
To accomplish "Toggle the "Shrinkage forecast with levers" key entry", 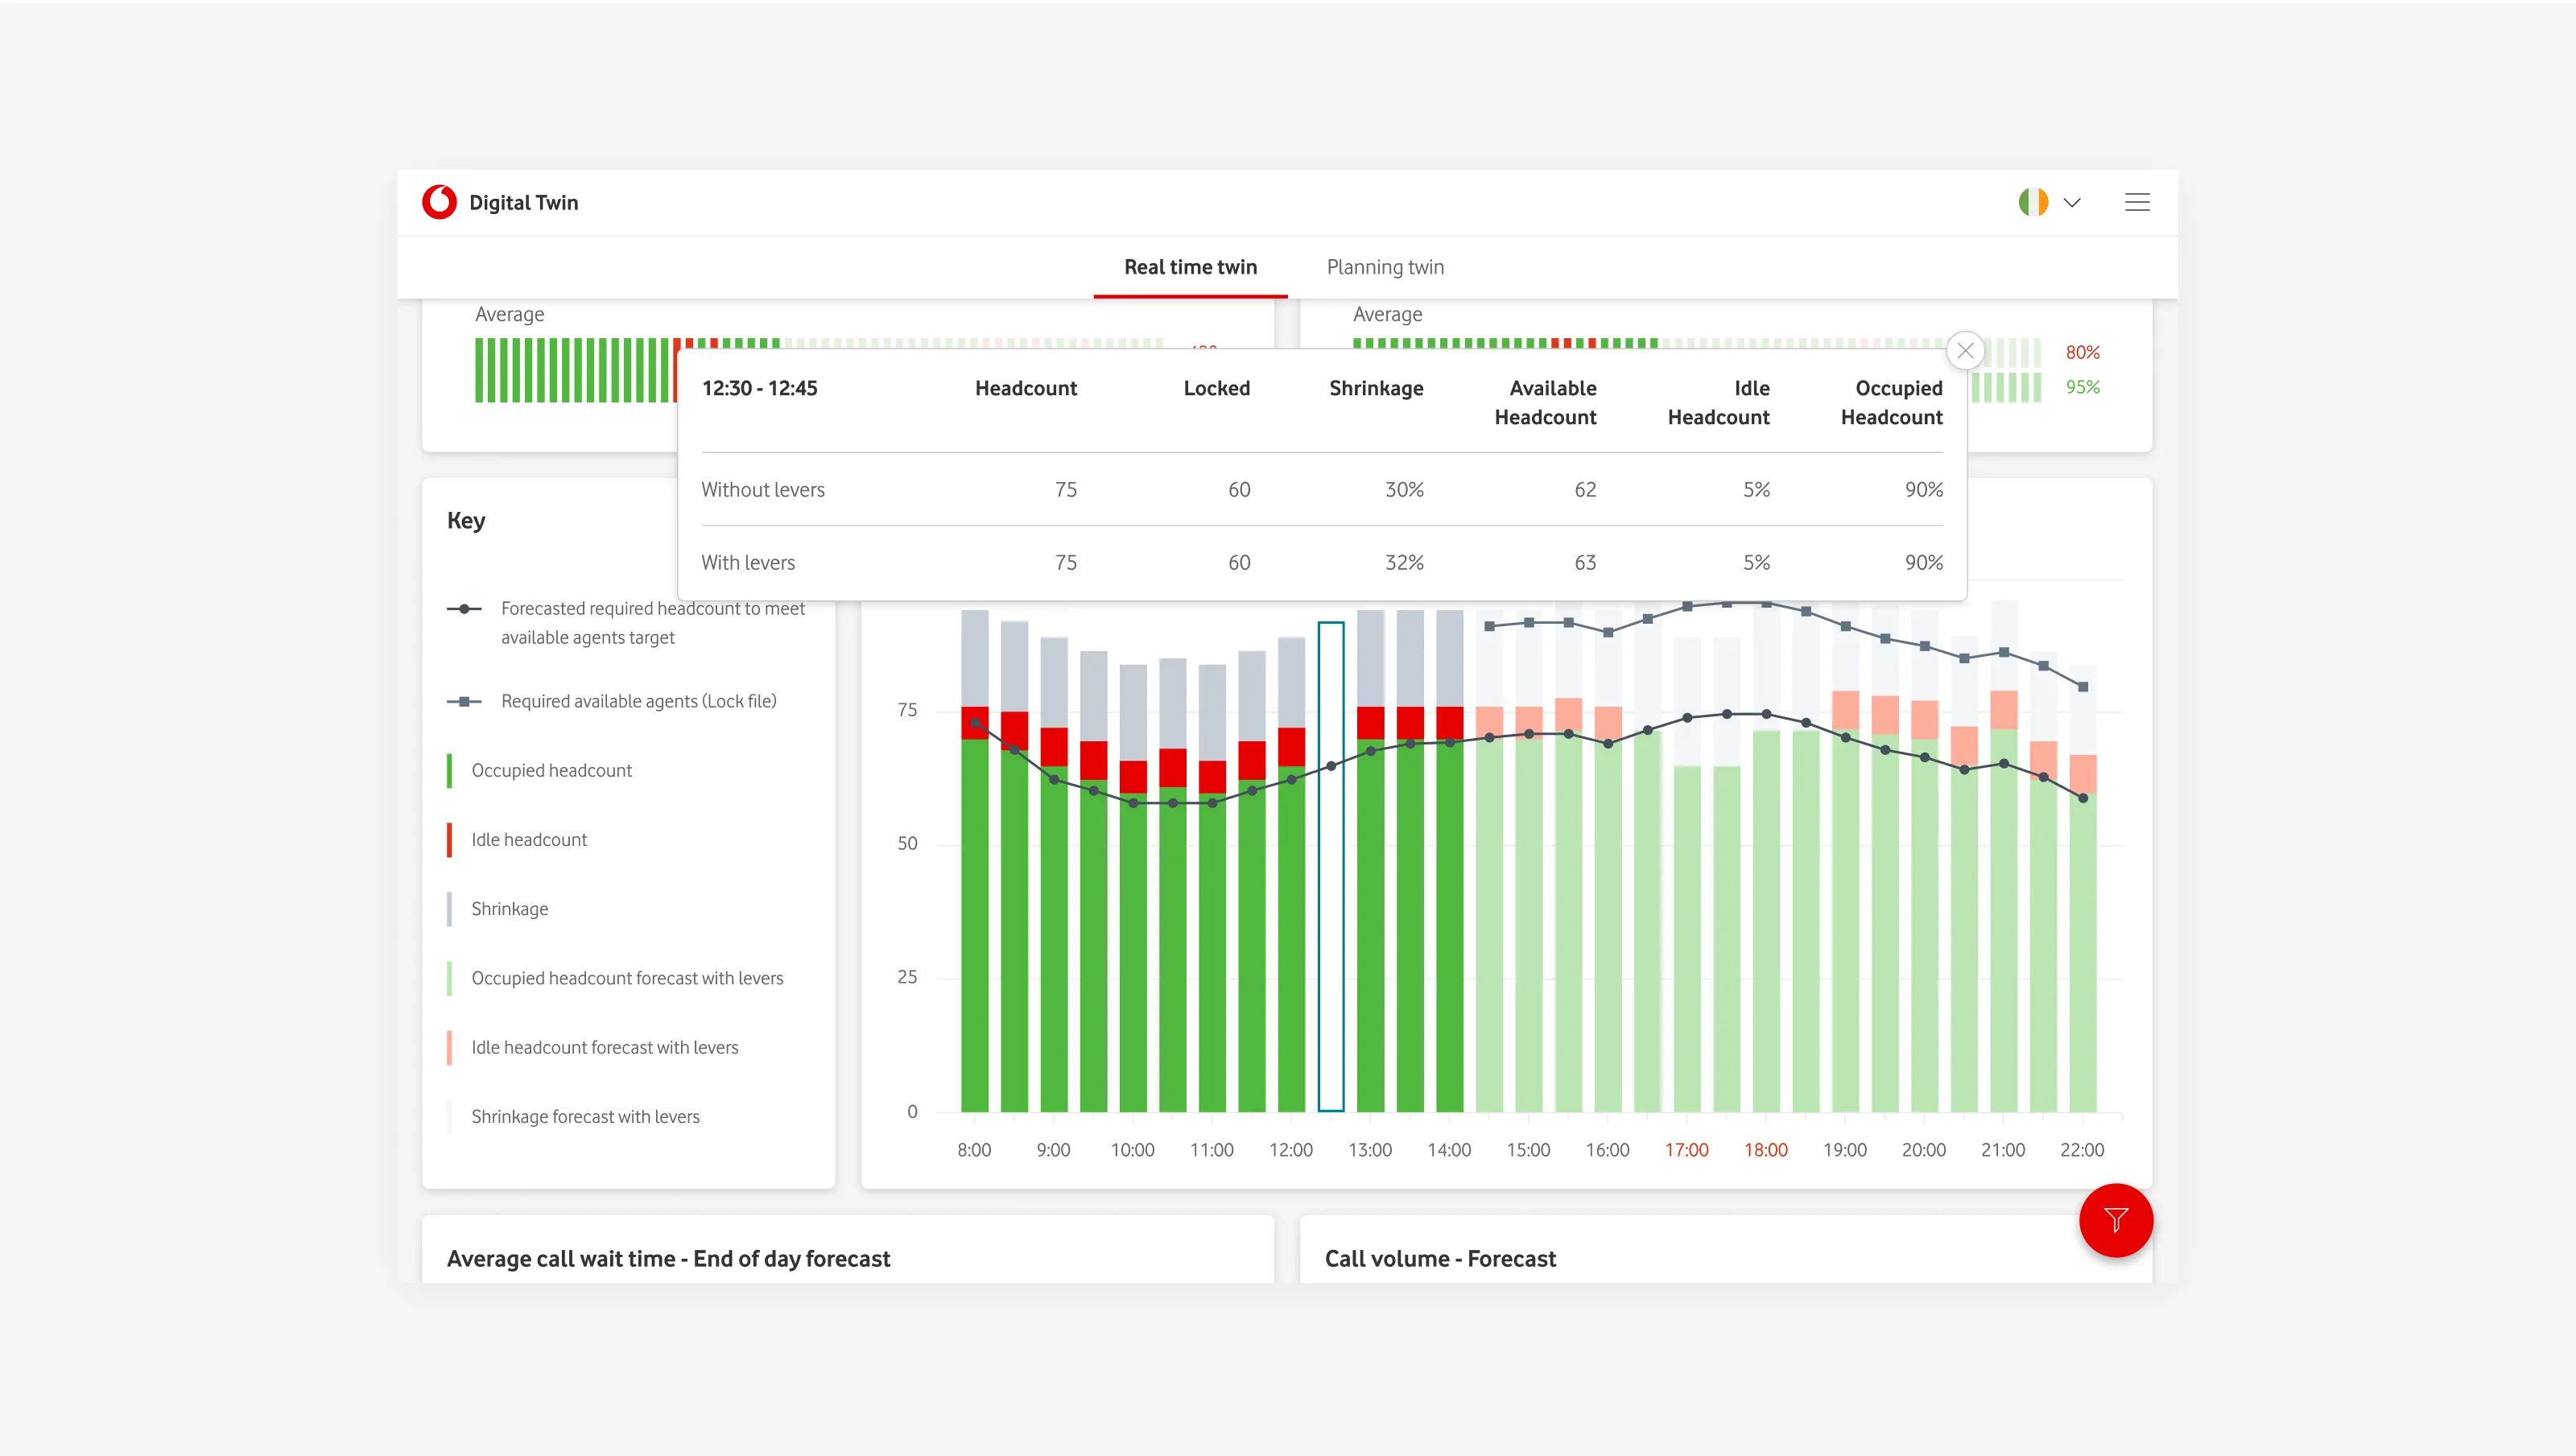I will [x=450, y=1116].
